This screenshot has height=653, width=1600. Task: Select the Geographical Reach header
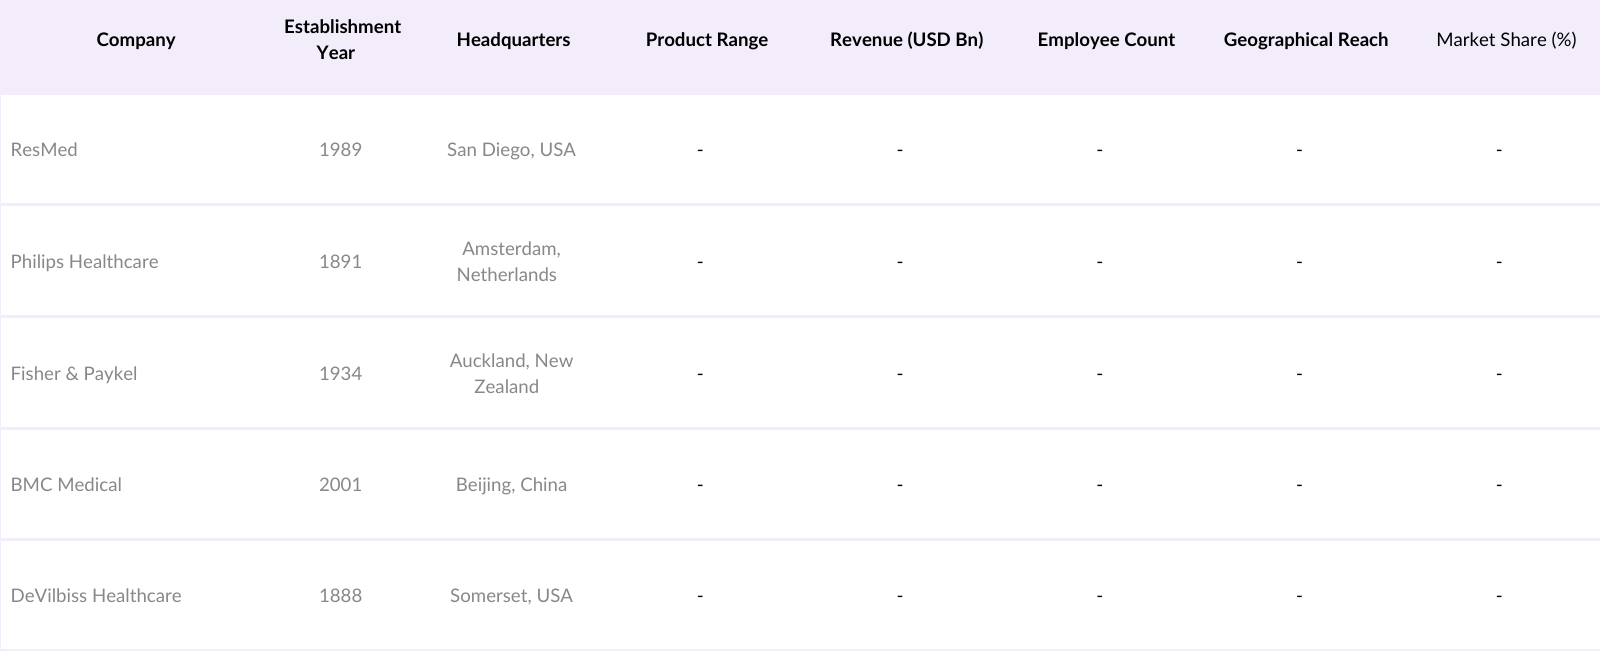(1305, 40)
